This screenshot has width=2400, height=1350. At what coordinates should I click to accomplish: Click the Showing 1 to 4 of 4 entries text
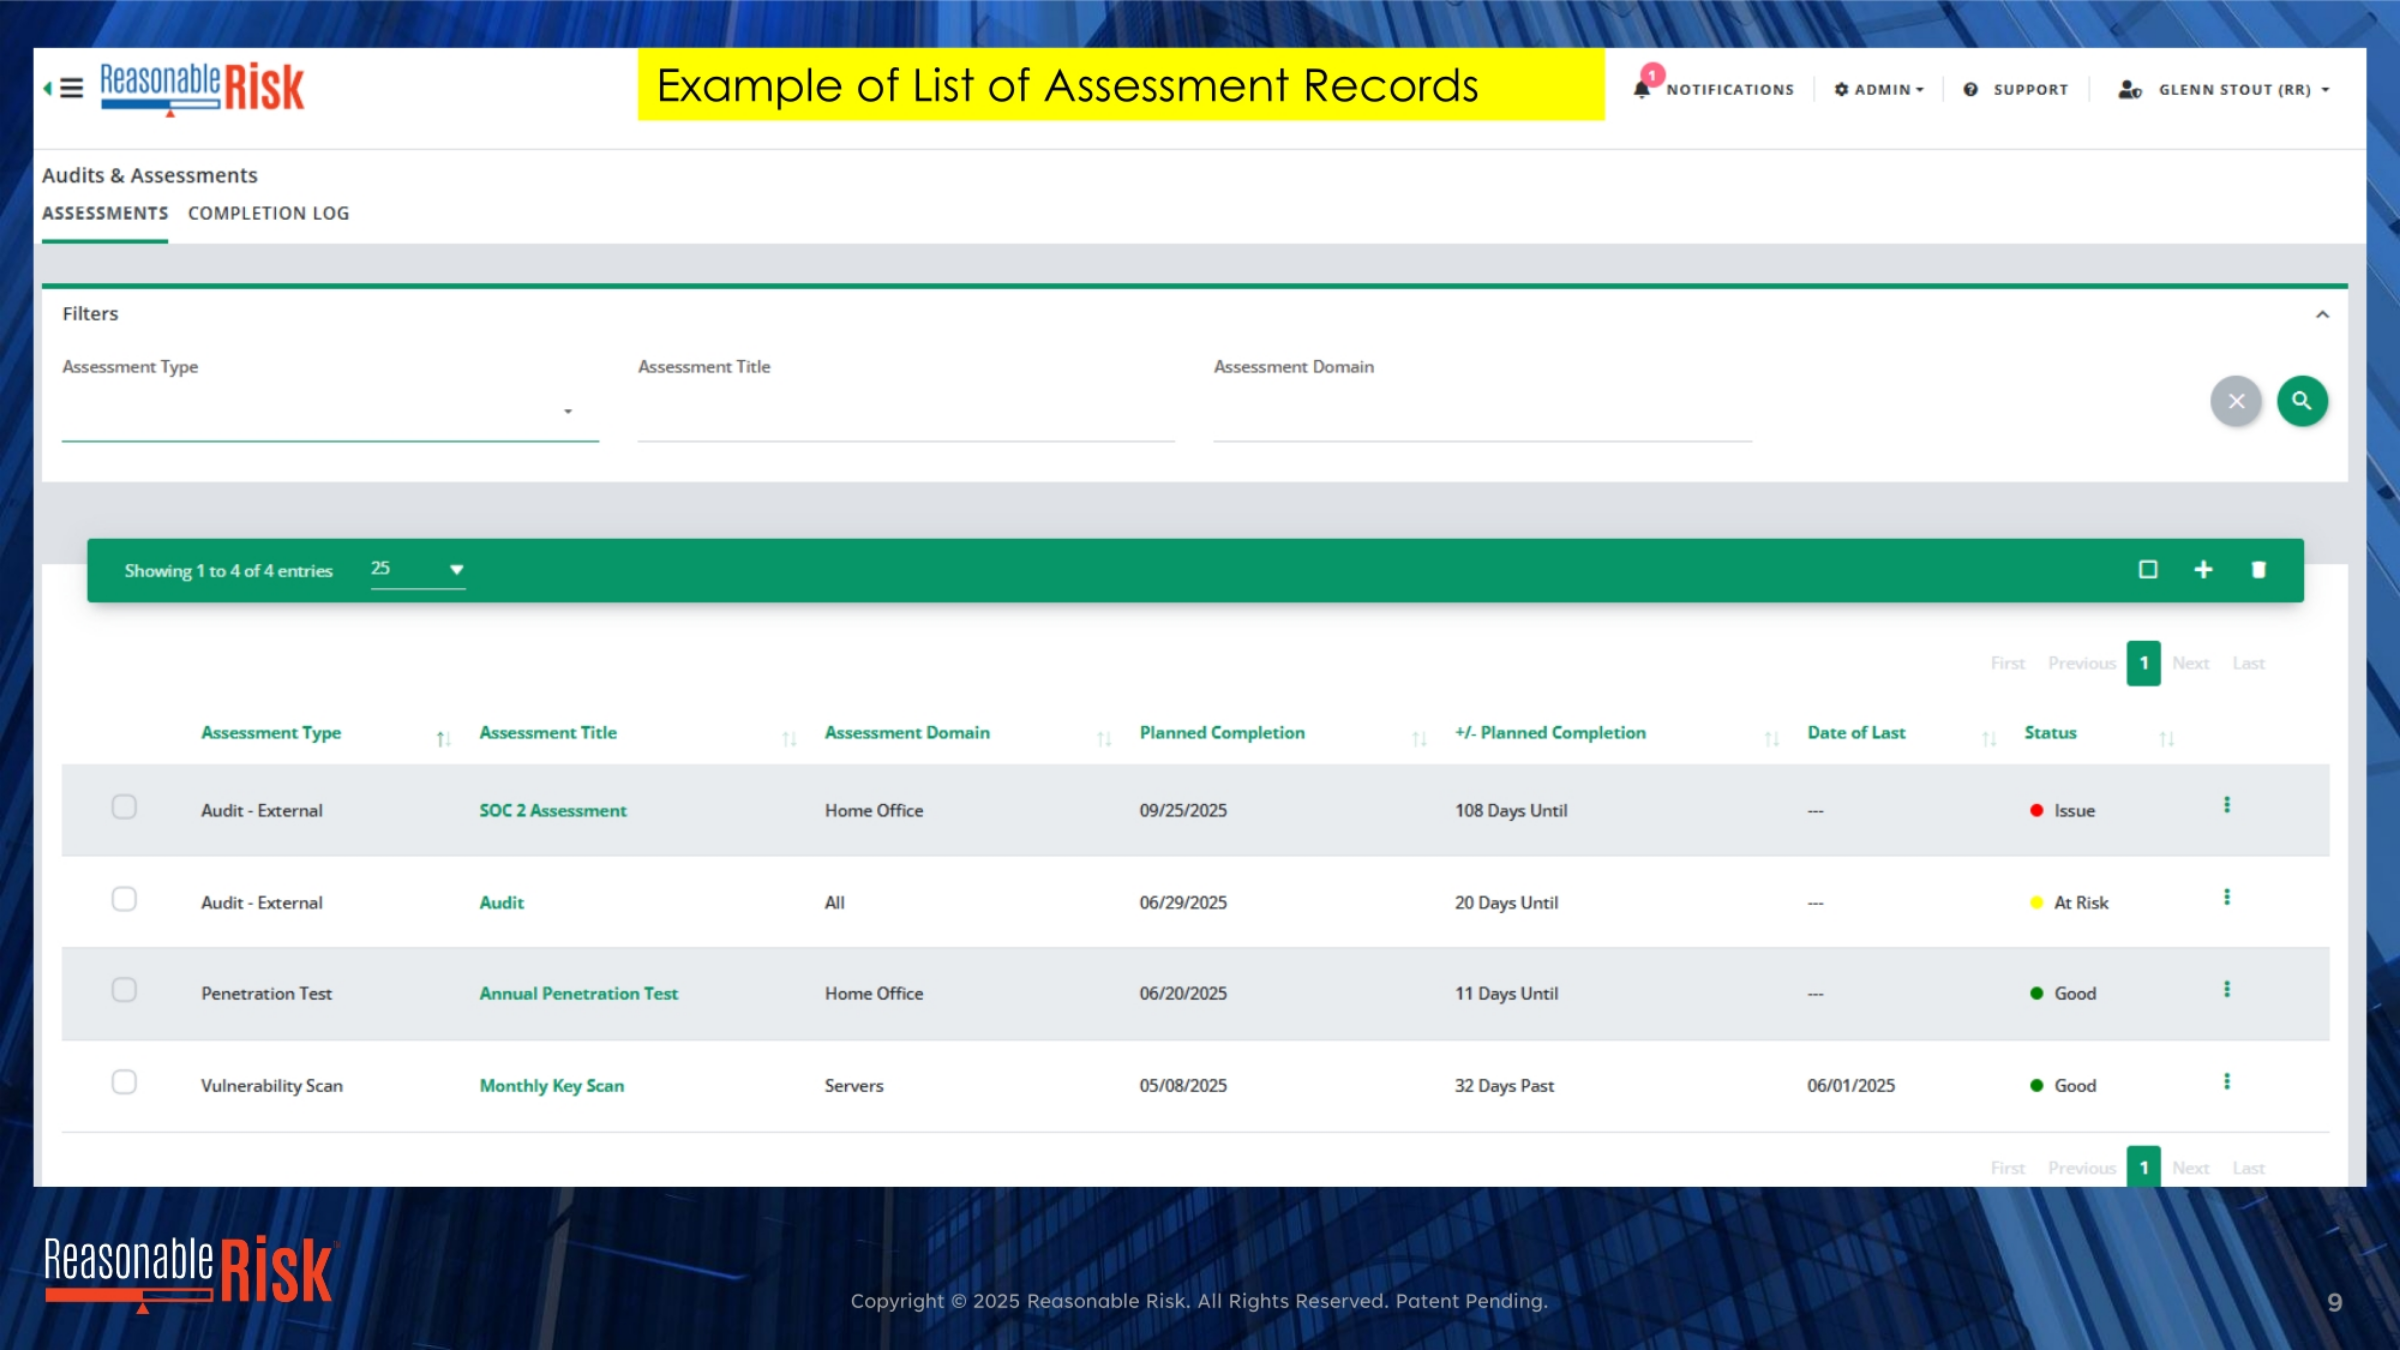[x=228, y=570]
